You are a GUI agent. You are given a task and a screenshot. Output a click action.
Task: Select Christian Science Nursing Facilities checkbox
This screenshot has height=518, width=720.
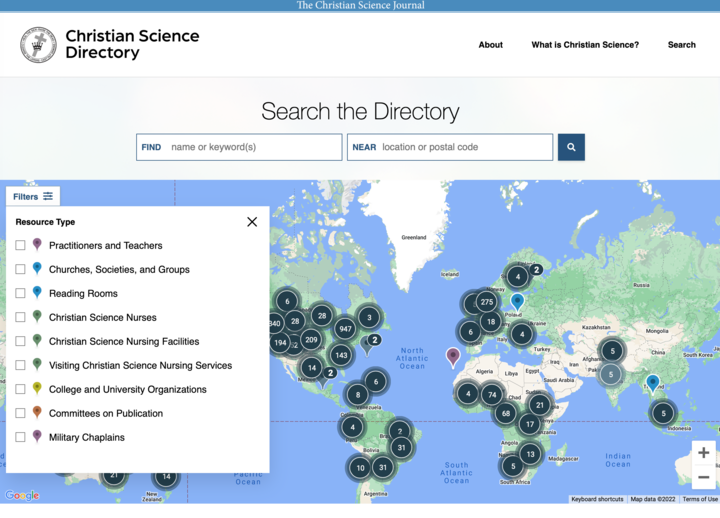click(20, 341)
